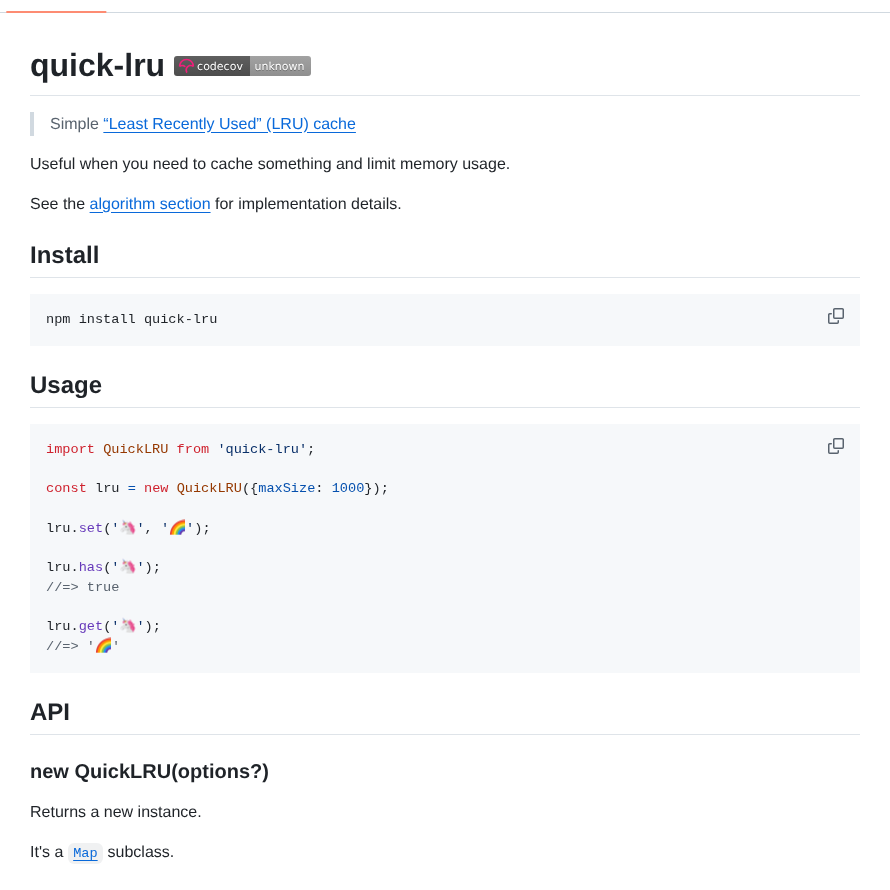Click the quick-lru title heading
This screenshot has height=890, width=890.
point(97,66)
